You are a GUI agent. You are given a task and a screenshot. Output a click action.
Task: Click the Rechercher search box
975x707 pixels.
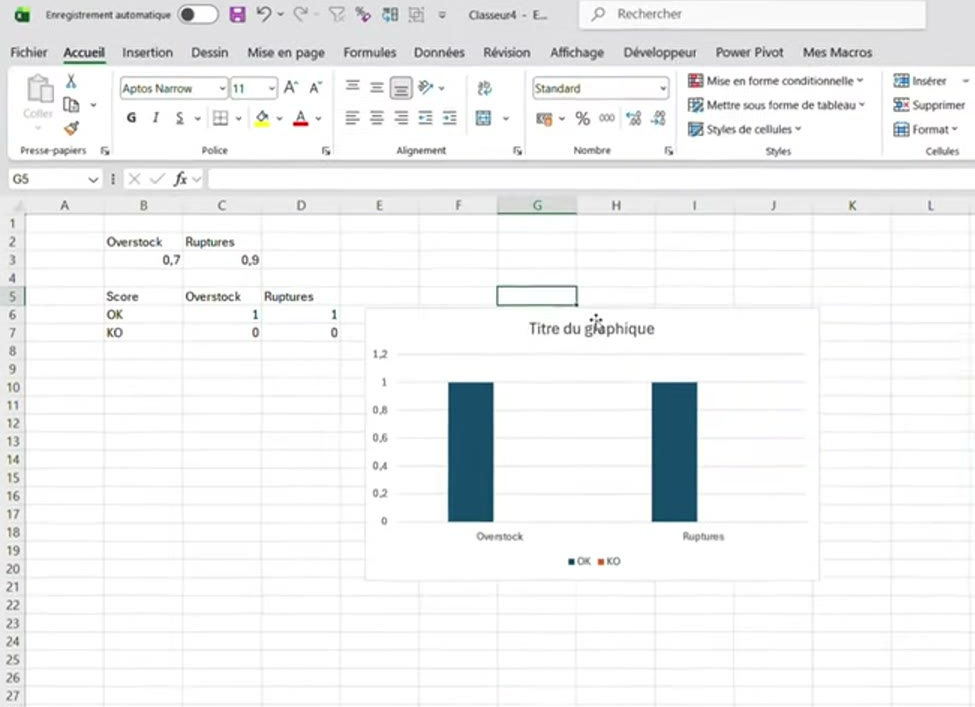click(752, 14)
